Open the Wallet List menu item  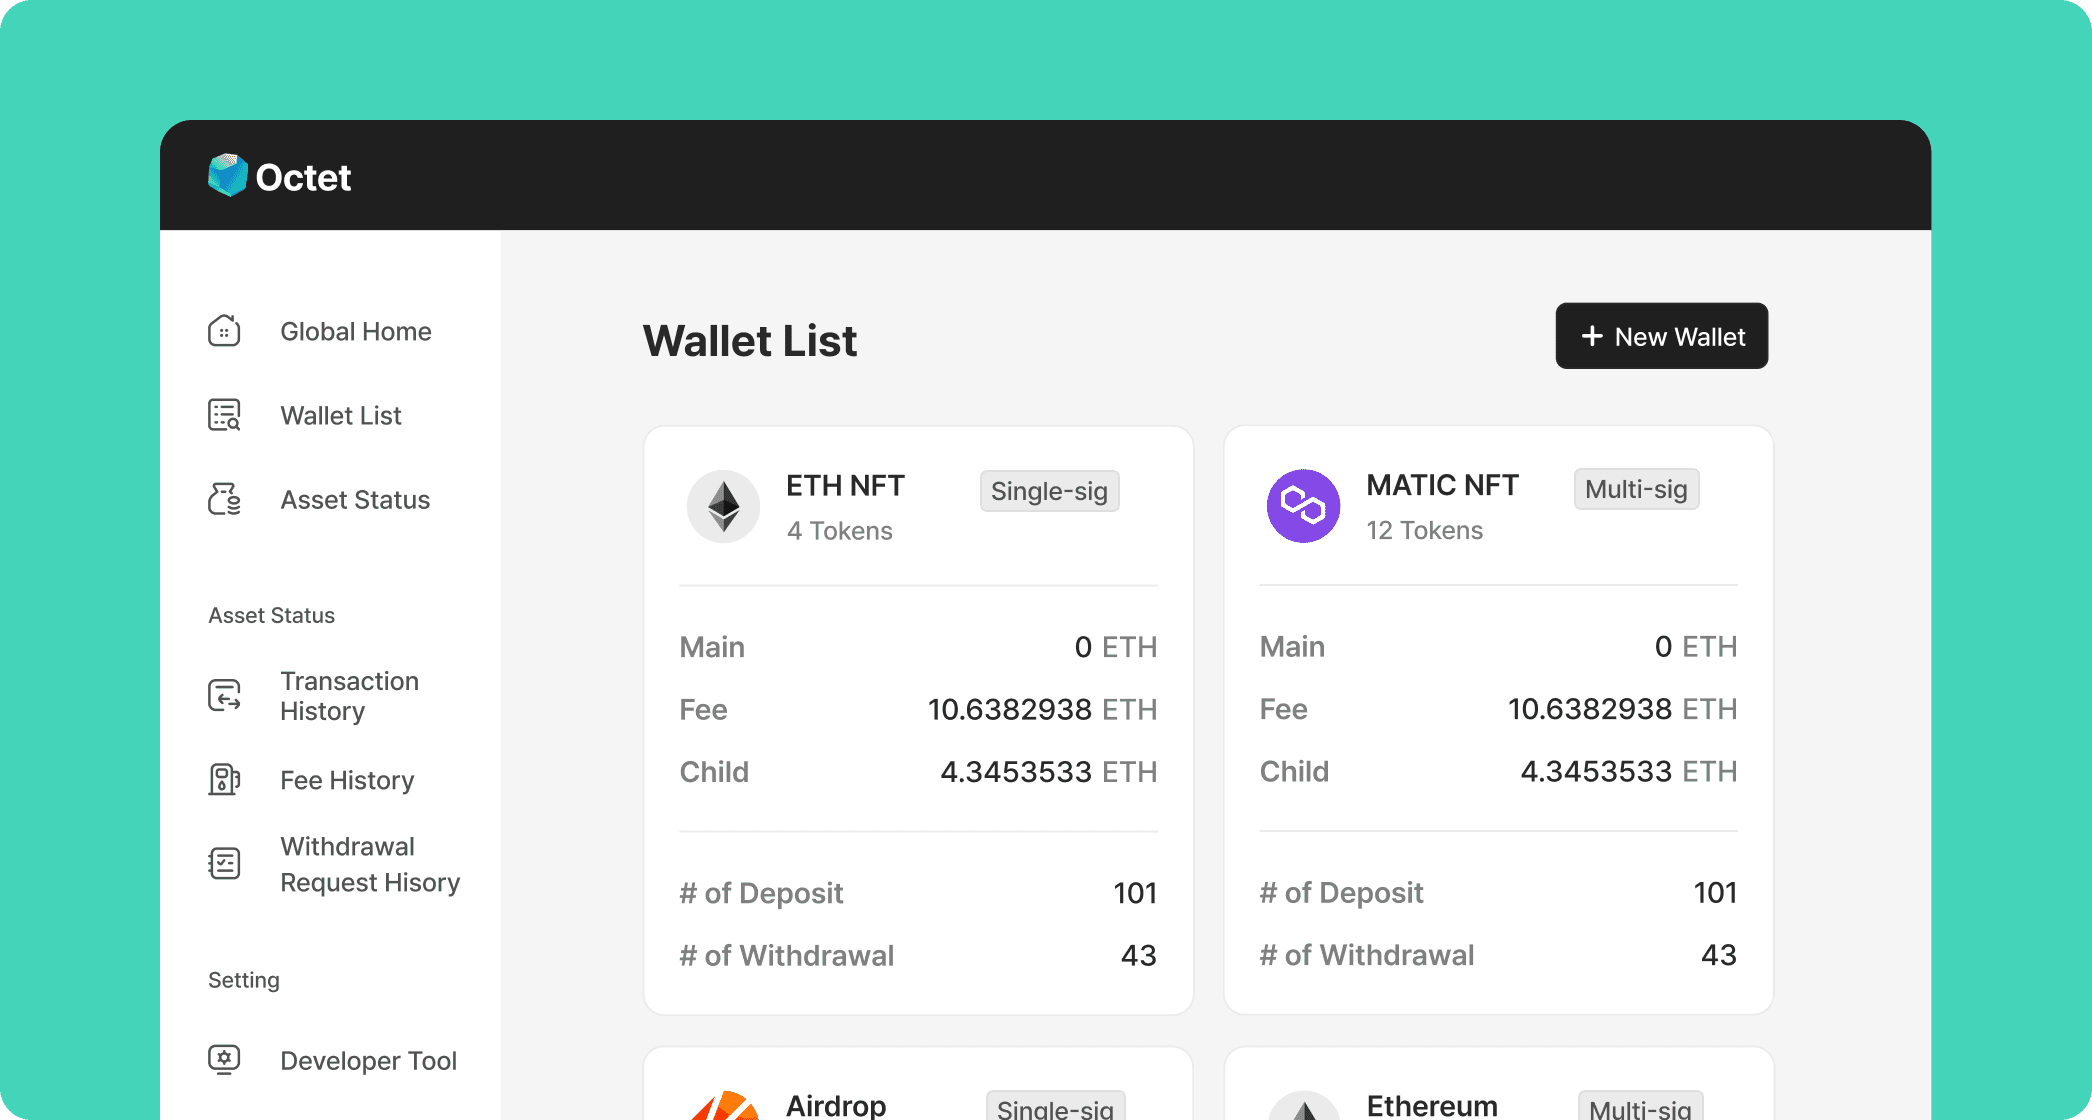click(x=339, y=414)
